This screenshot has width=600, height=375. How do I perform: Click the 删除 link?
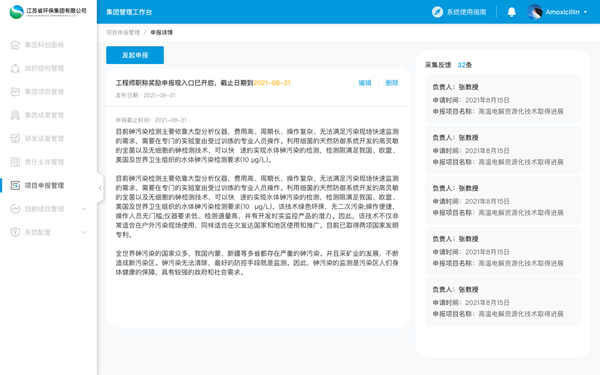click(392, 83)
